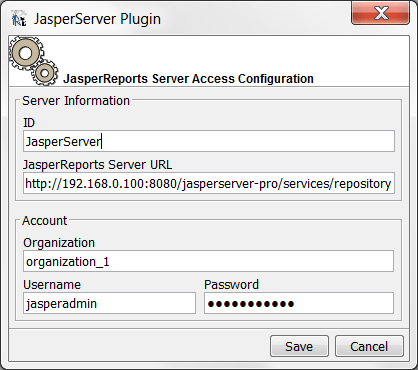The height and width of the screenshot is (370, 418).
Task: Click the masked Password field
Action: pos(299,303)
